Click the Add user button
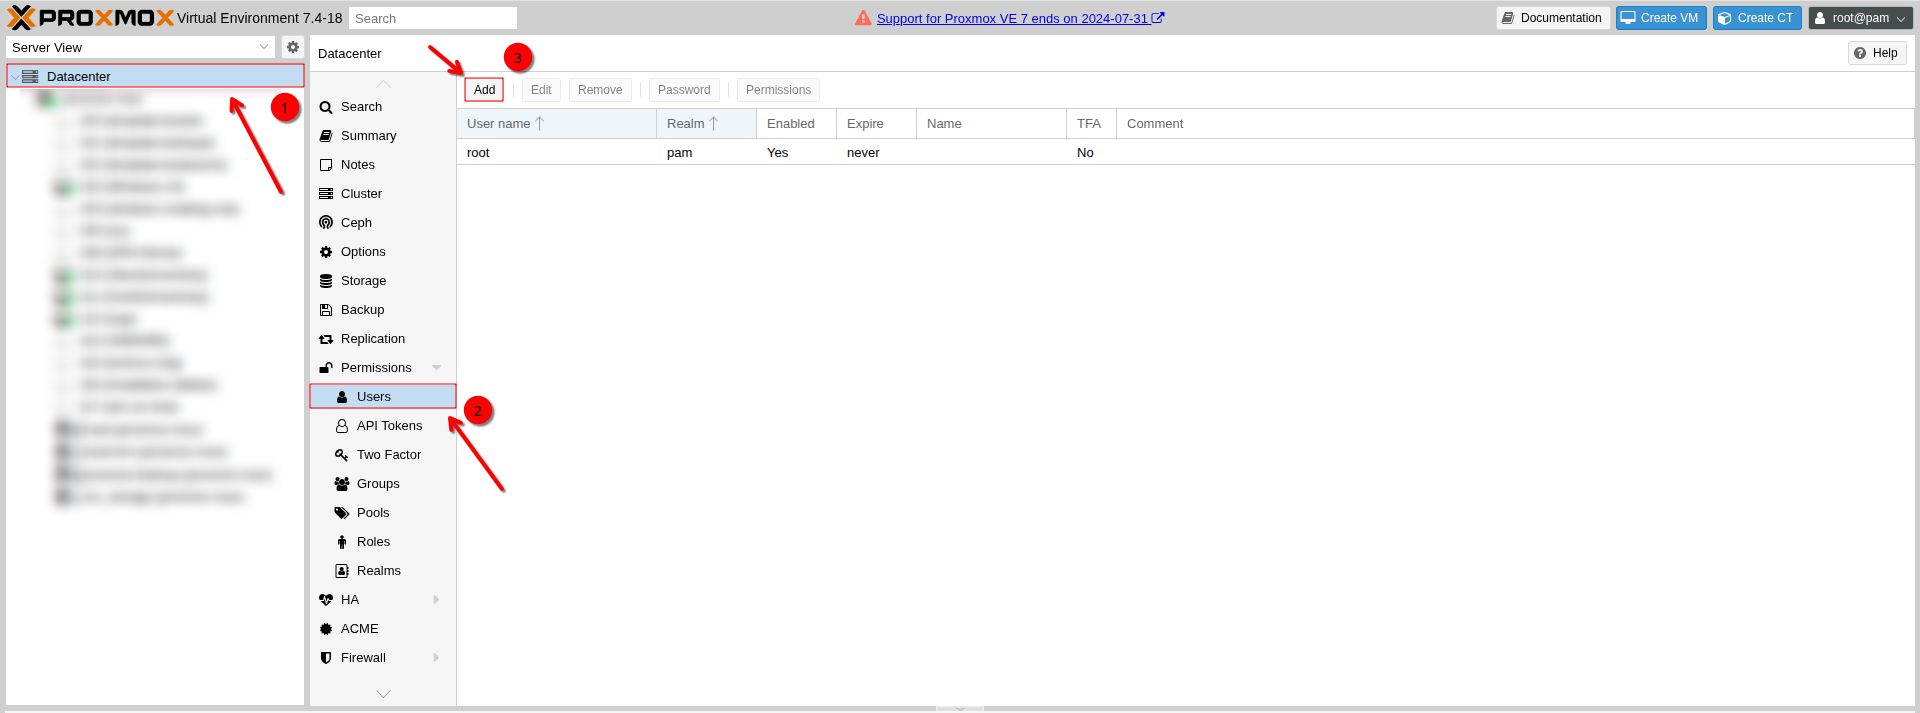Viewport: 1920px width, 713px height. coord(484,90)
